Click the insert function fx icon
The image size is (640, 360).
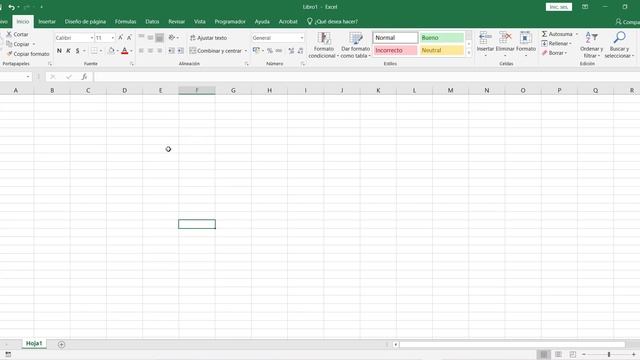tap(84, 77)
